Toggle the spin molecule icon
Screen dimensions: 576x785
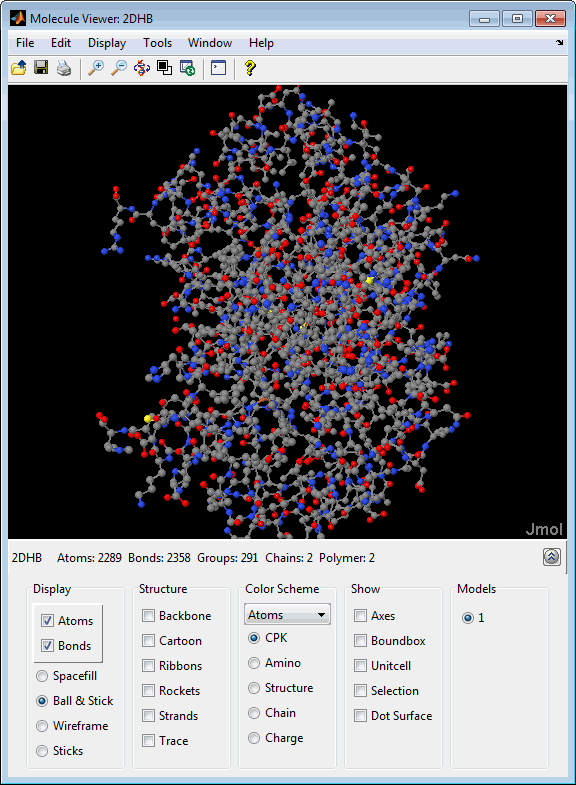click(x=142, y=68)
